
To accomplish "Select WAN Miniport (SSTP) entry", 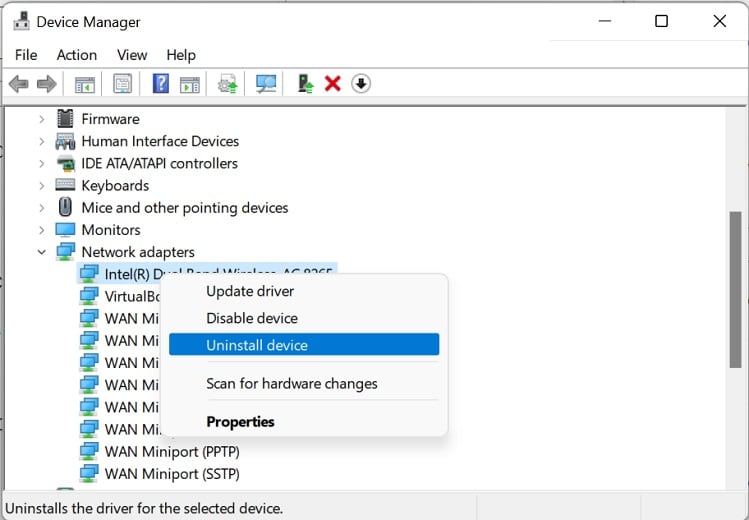I will pos(172,474).
